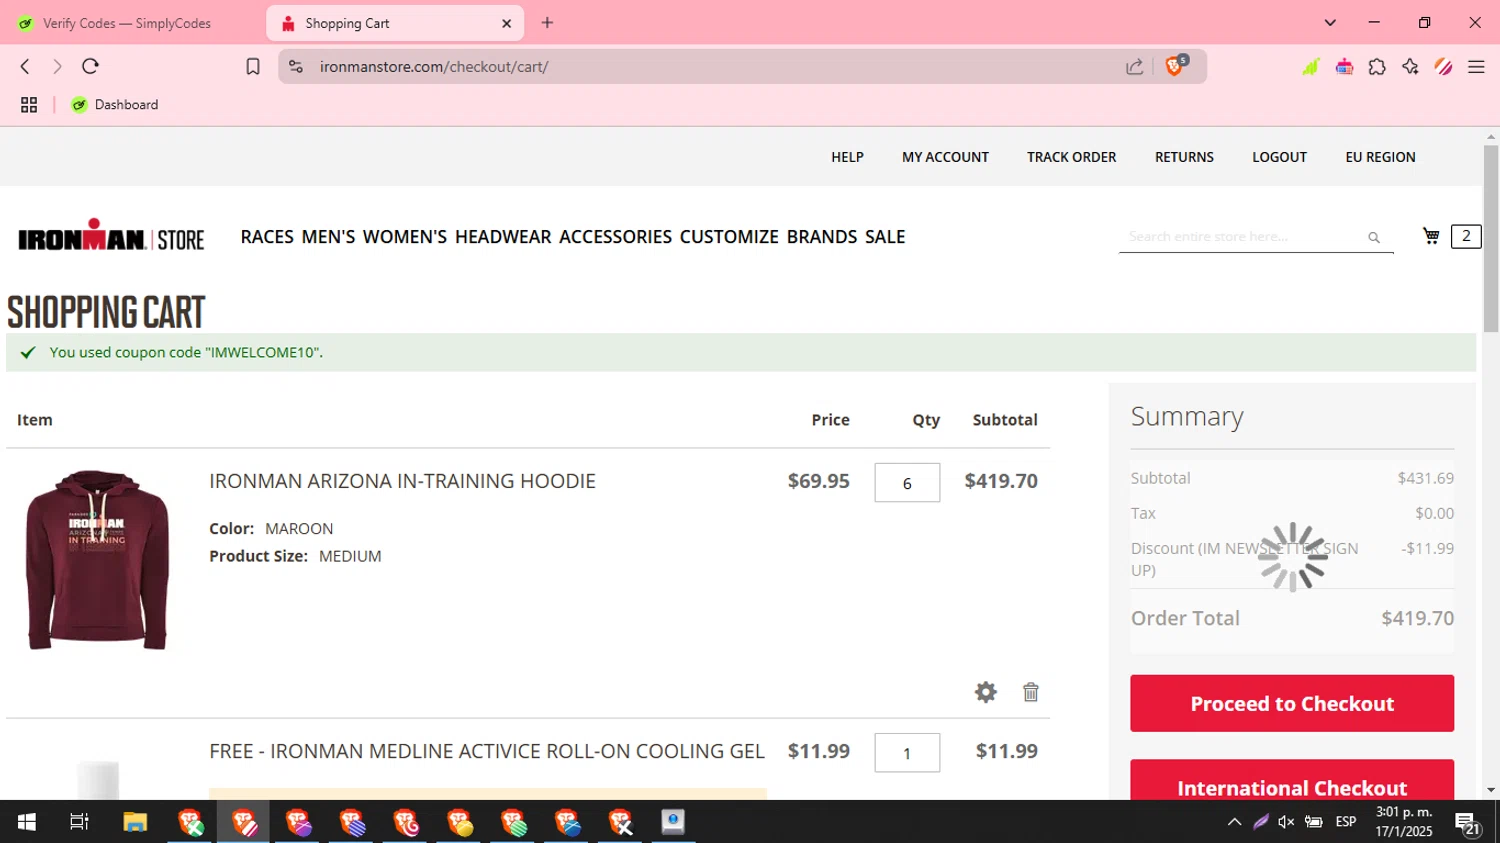Open IRONMAN ARIZONA IN-TRAINING HOODIE title

(x=402, y=481)
